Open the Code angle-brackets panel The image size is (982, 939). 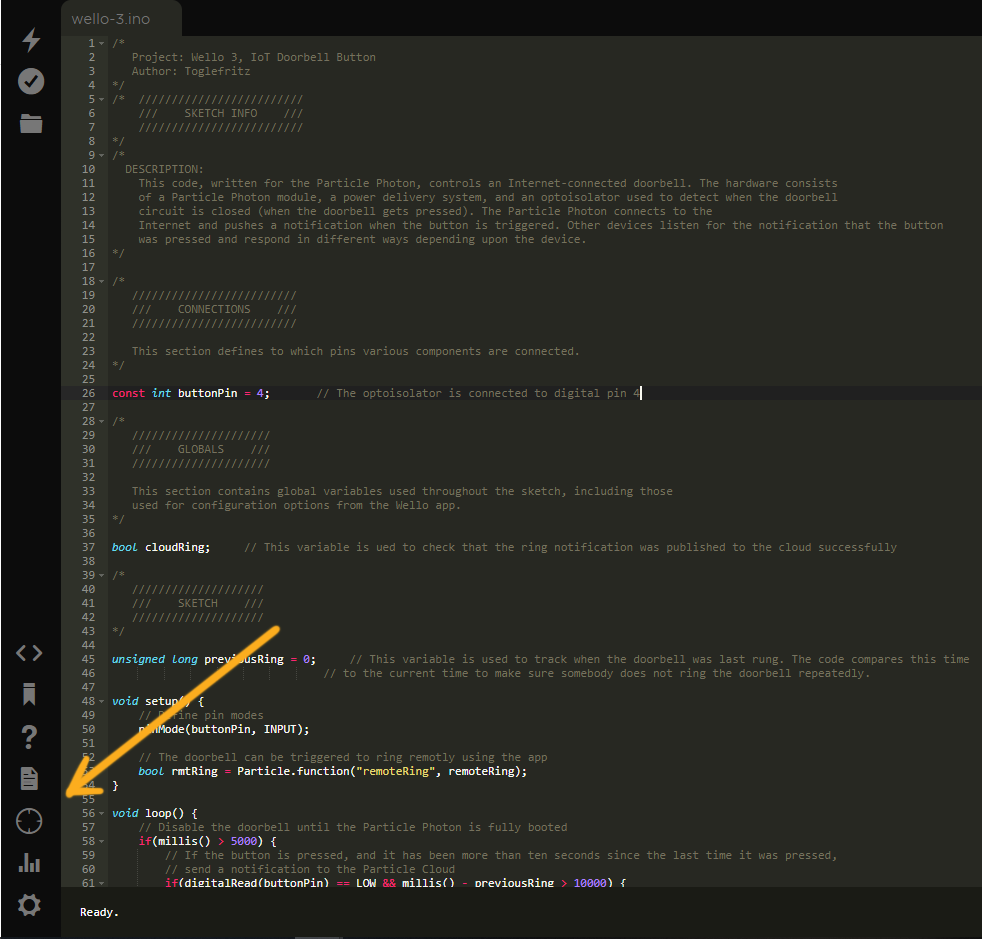29,653
